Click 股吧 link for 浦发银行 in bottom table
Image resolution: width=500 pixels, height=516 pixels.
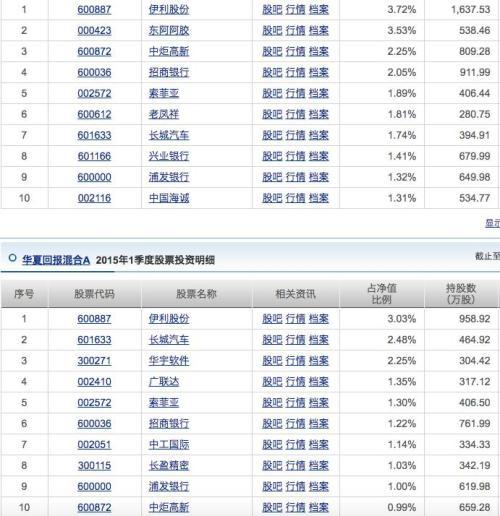tap(272, 486)
